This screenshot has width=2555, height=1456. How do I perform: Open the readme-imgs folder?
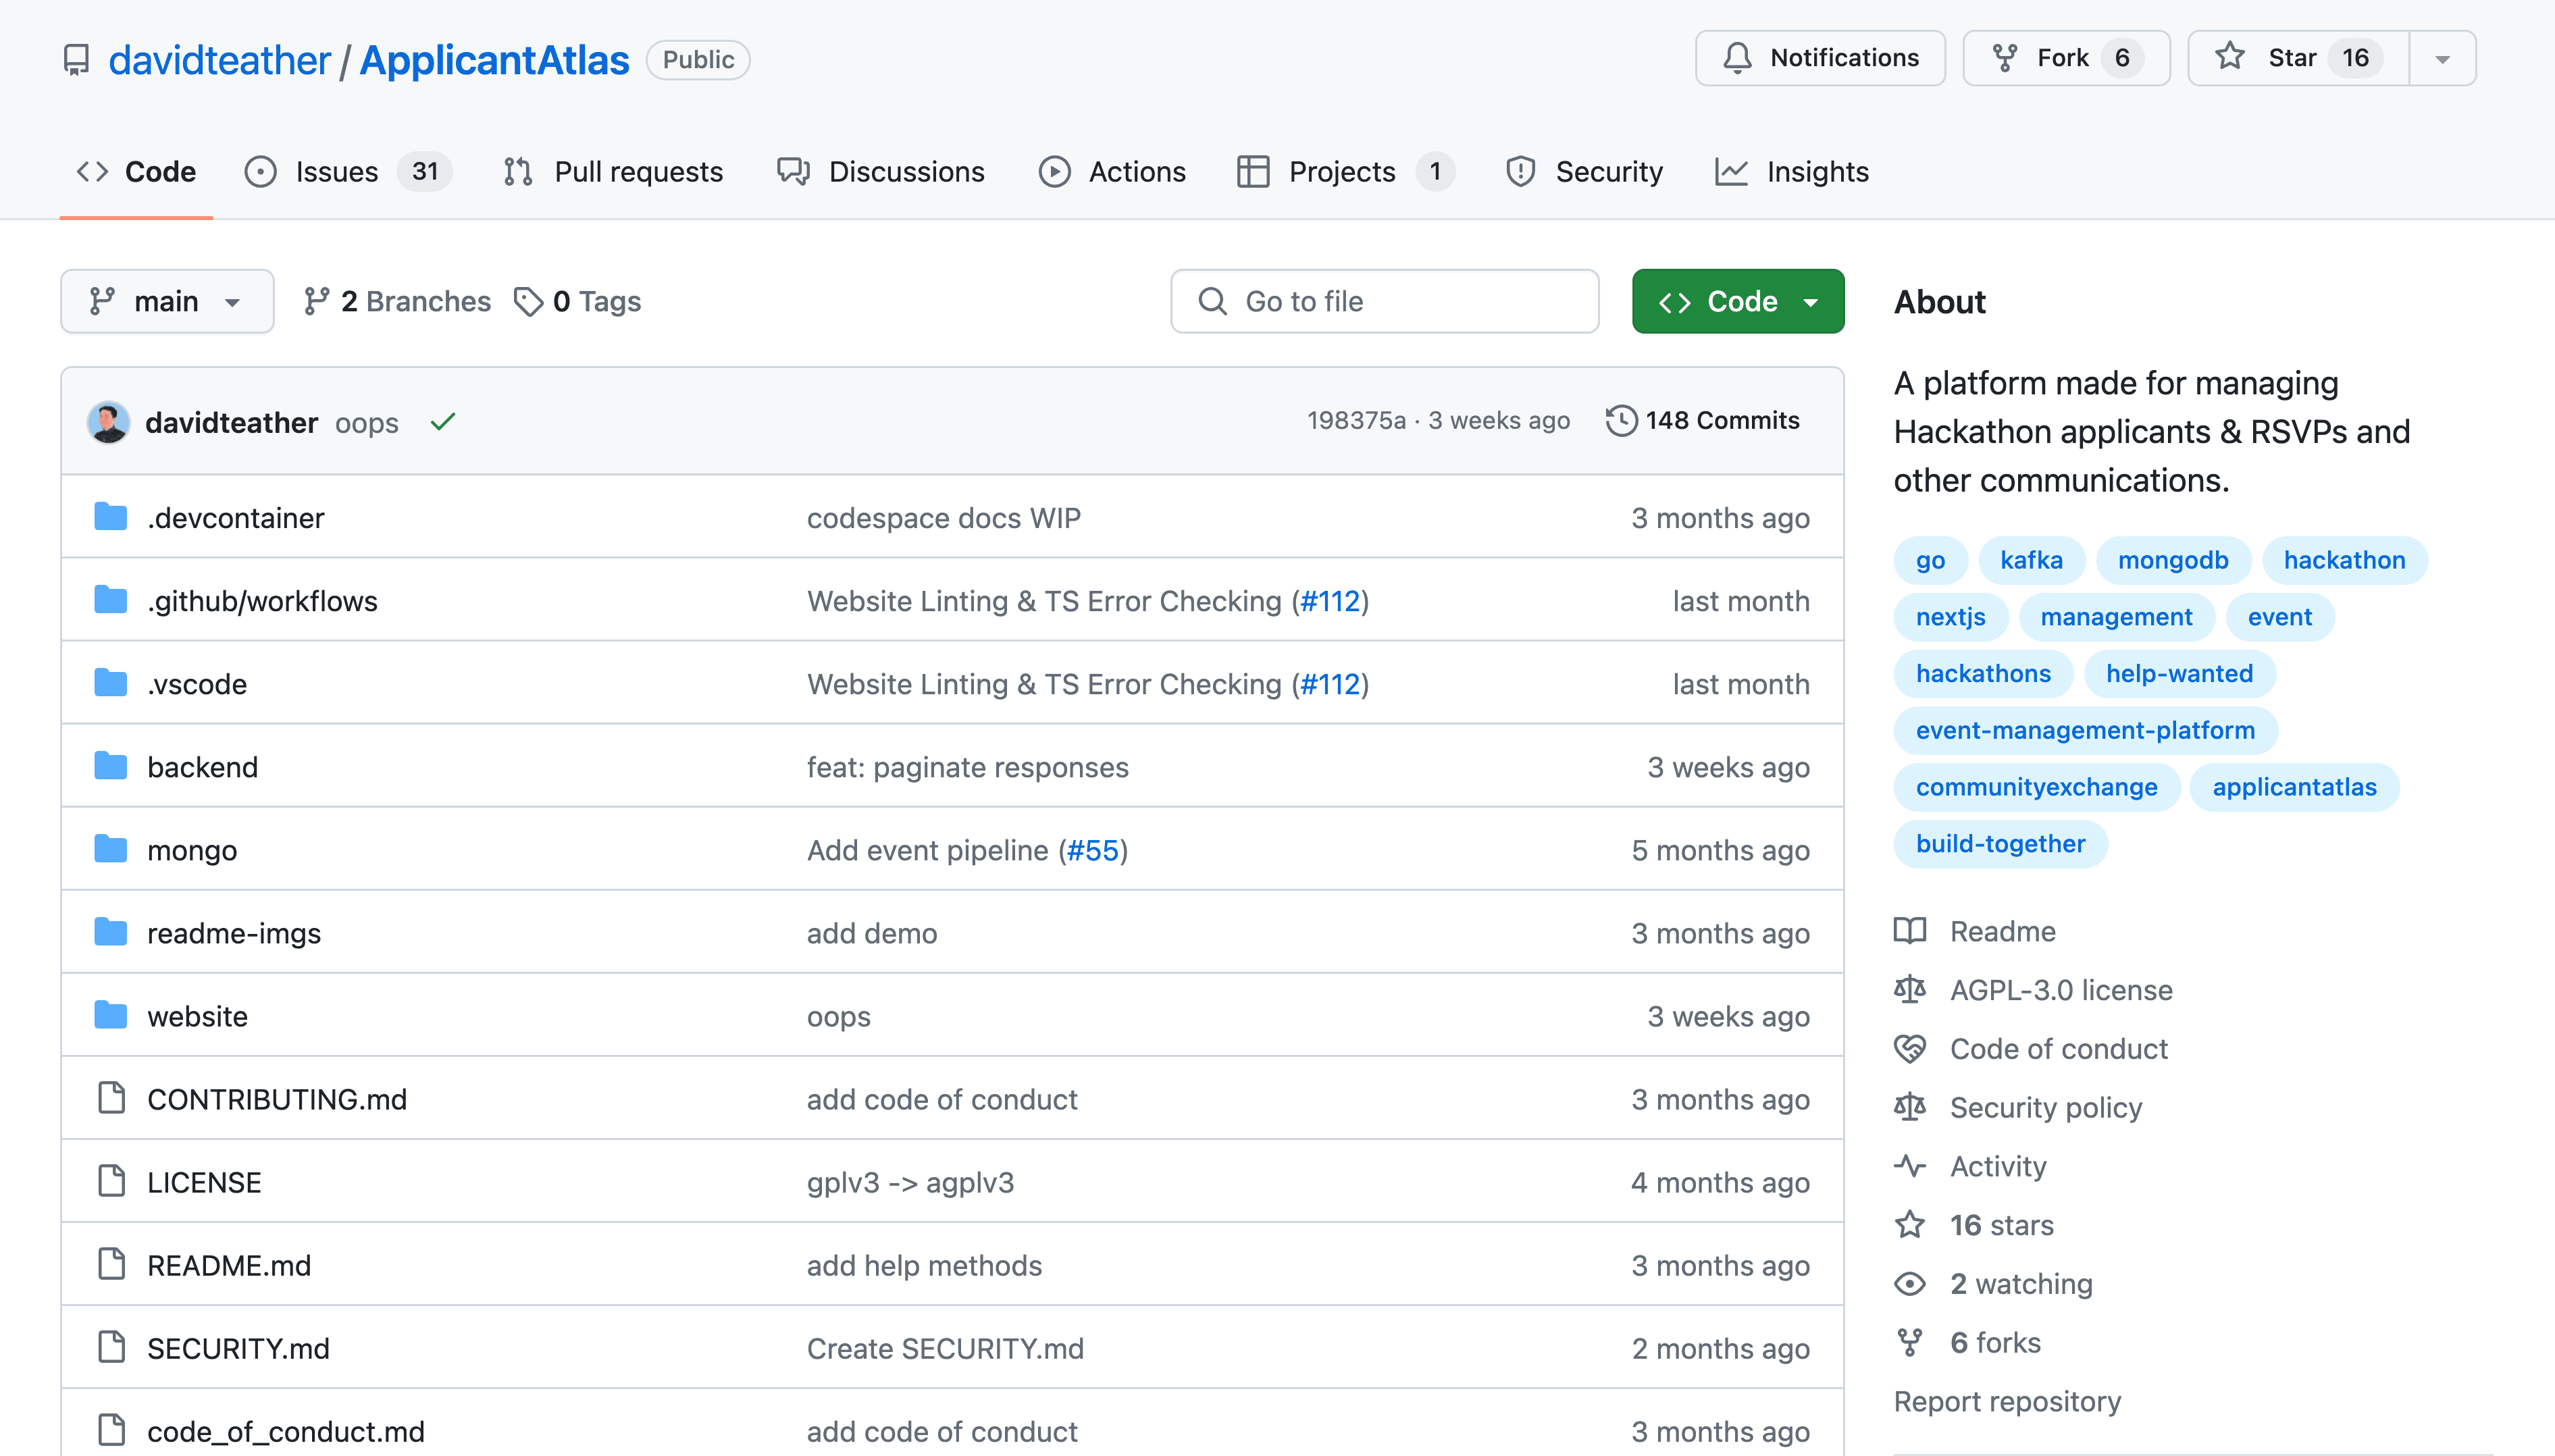(234, 933)
